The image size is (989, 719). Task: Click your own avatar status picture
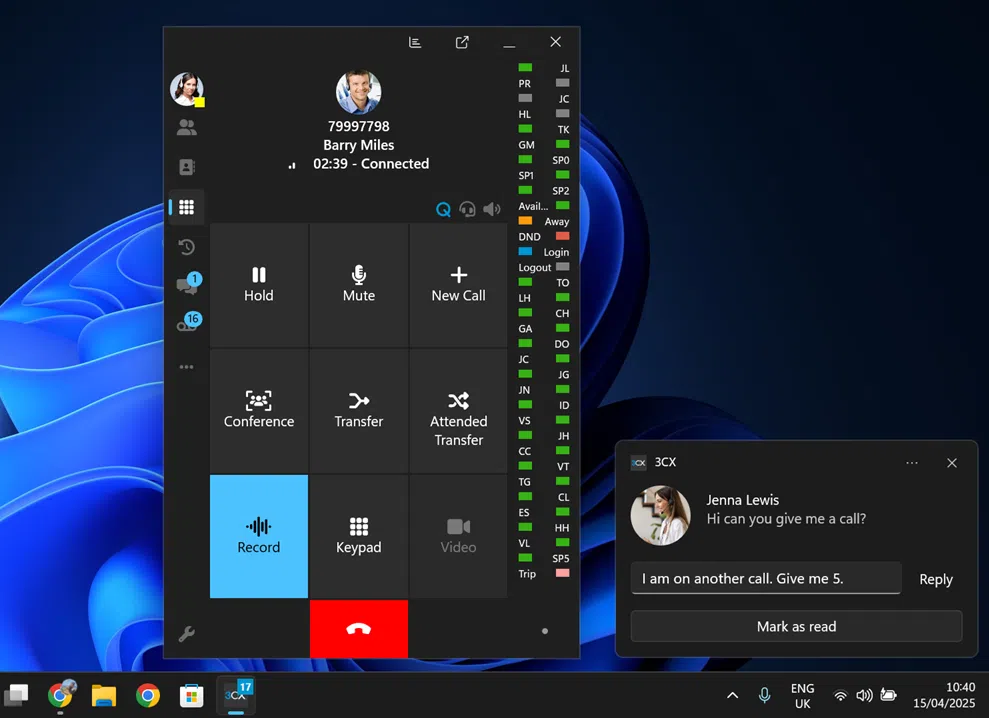pos(187,89)
